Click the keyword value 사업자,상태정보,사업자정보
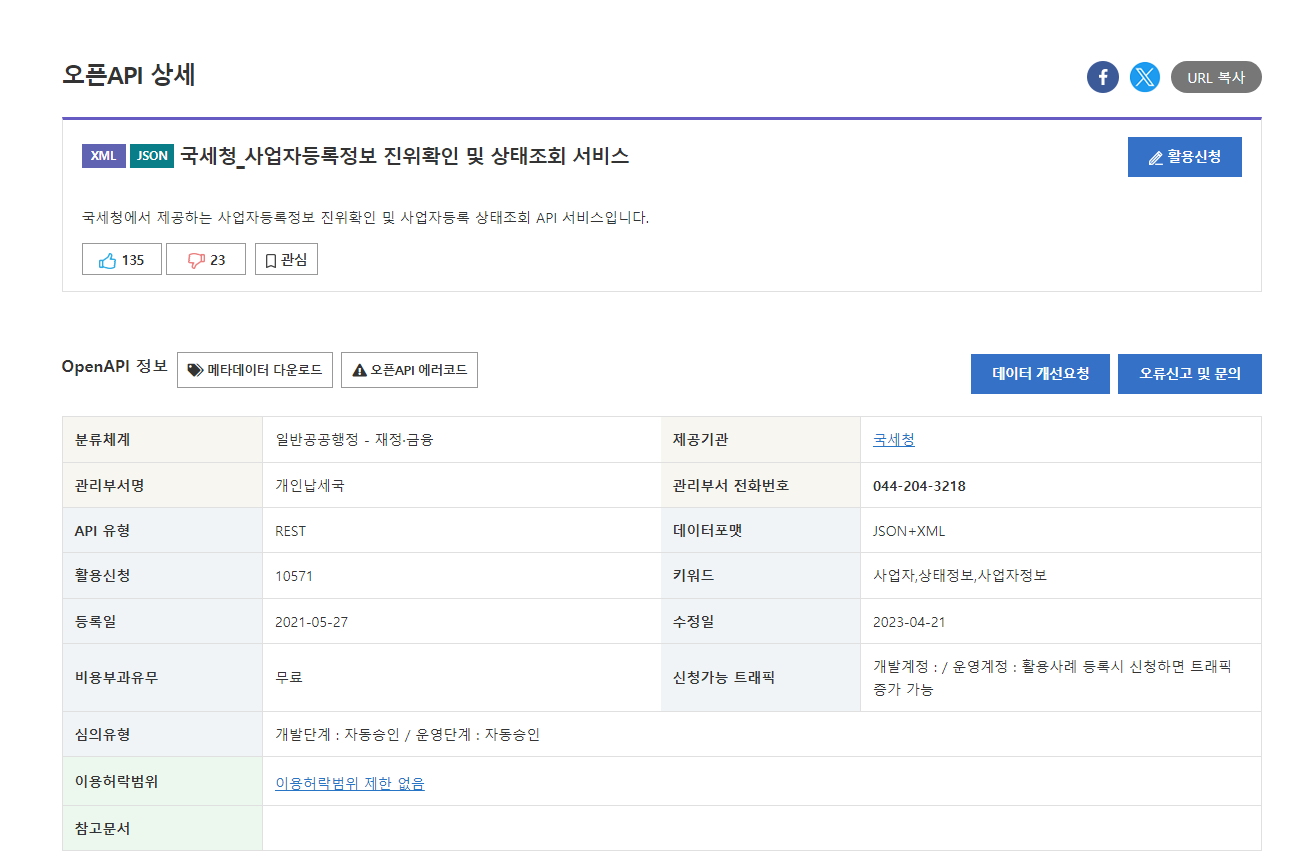Image resolution: width=1311 pixels, height=865 pixels. pos(960,576)
